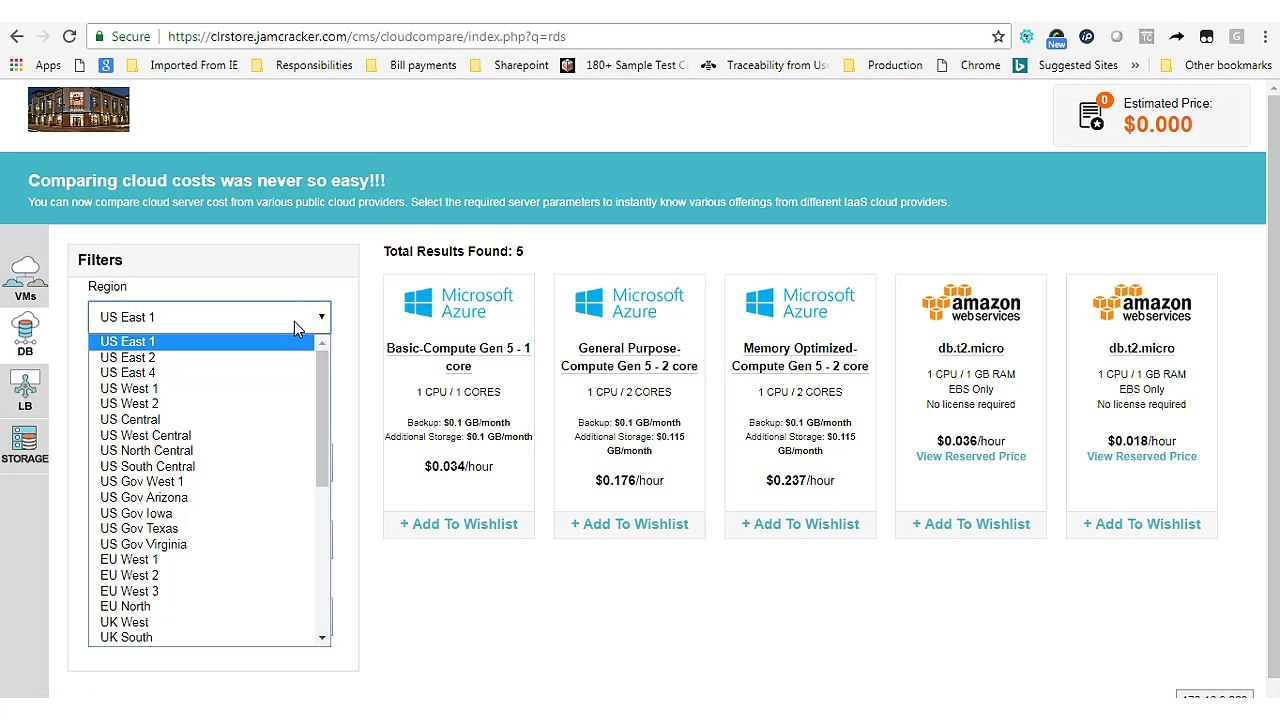Show more bookmarks chevron
This screenshot has height=720, width=1280.
point(1135,65)
